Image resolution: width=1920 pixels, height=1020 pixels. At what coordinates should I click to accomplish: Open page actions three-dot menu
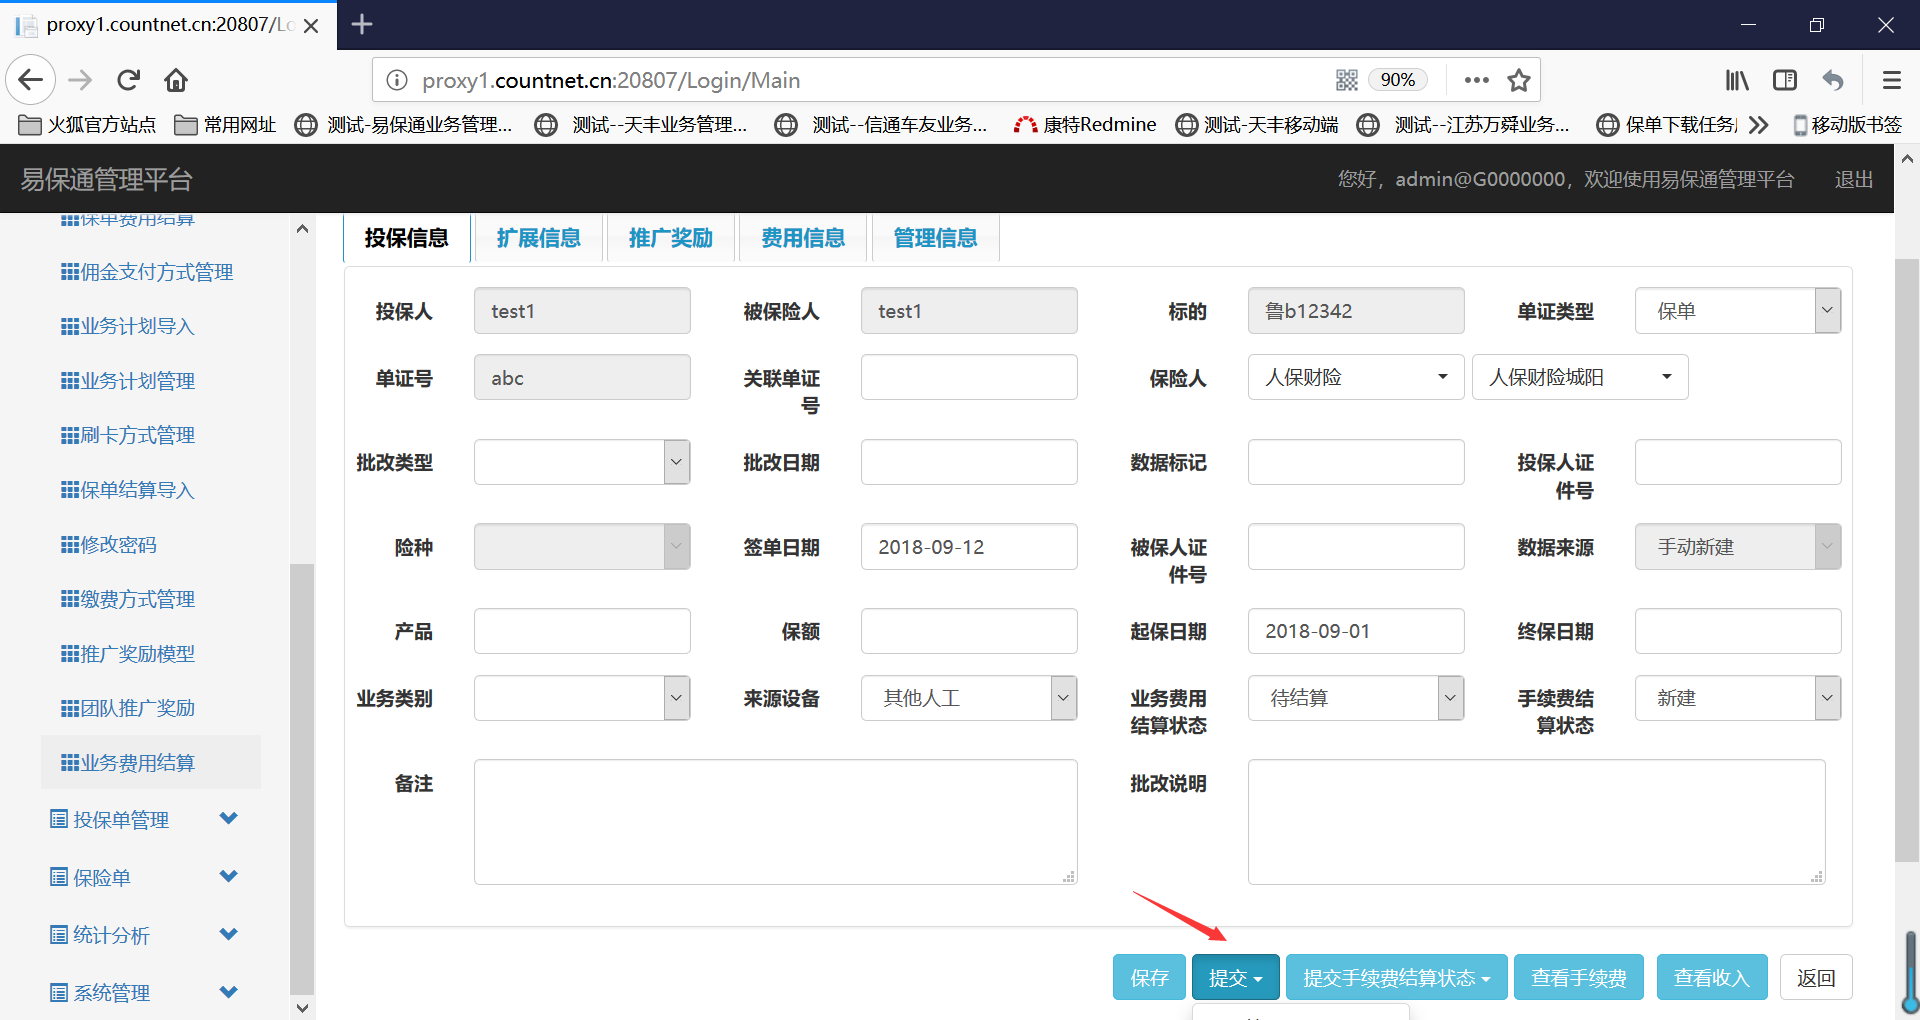pyautogui.click(x=1476, y=80)
